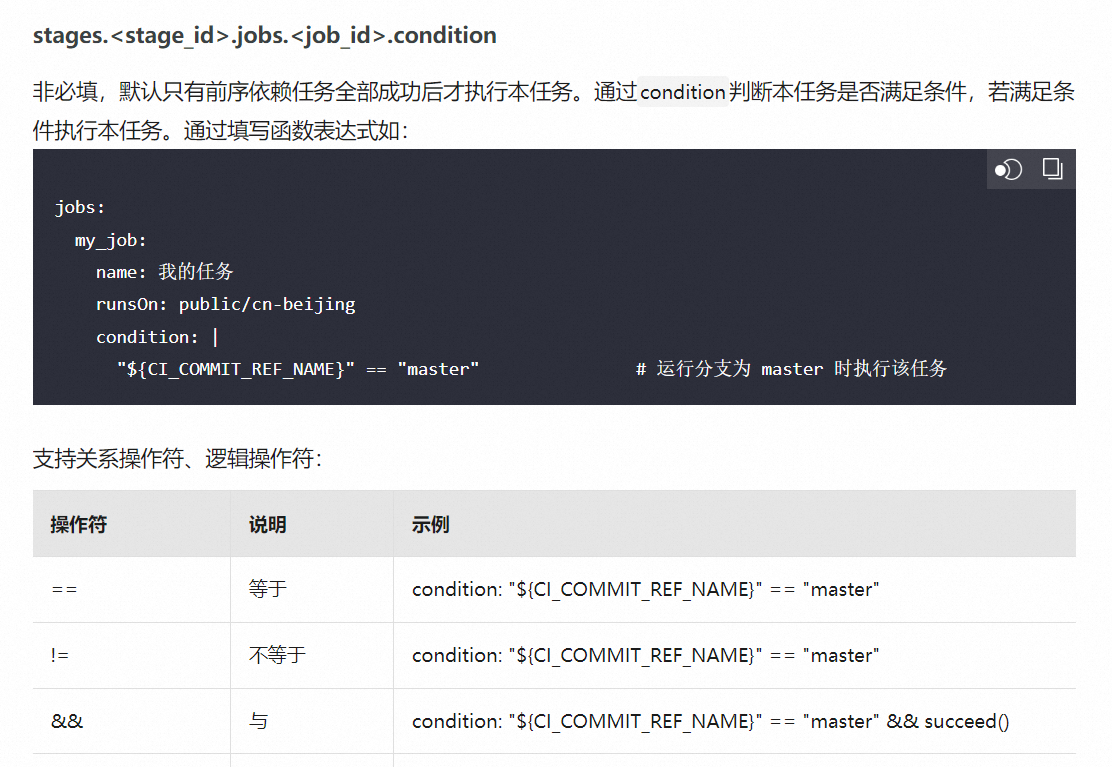
Task: Click the comment # 运行分支为 master 时执行该任务
Action: [x=791, y=369]
